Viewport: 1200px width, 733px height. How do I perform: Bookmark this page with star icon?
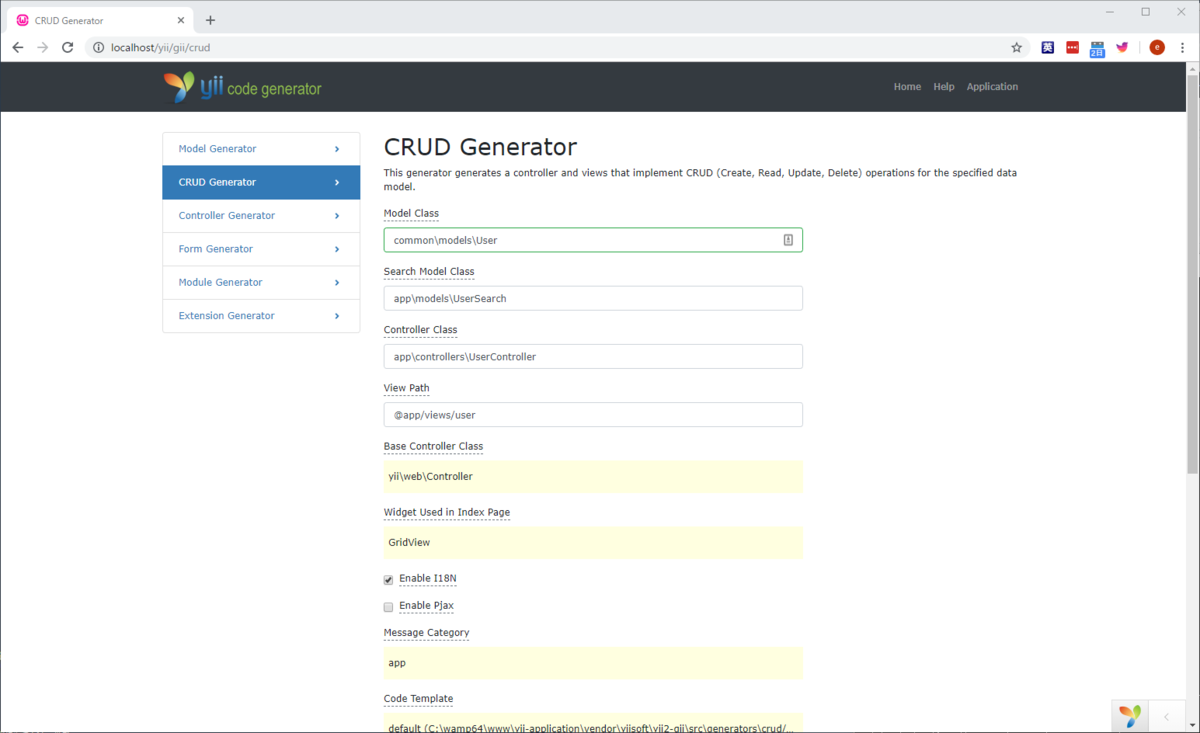pos(1017,47)
